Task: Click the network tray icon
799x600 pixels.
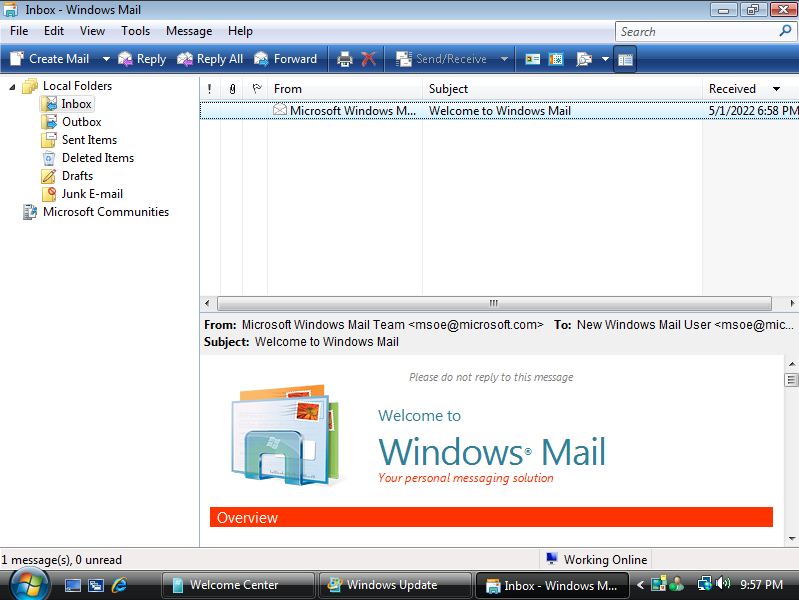Action: pos(704,584)
